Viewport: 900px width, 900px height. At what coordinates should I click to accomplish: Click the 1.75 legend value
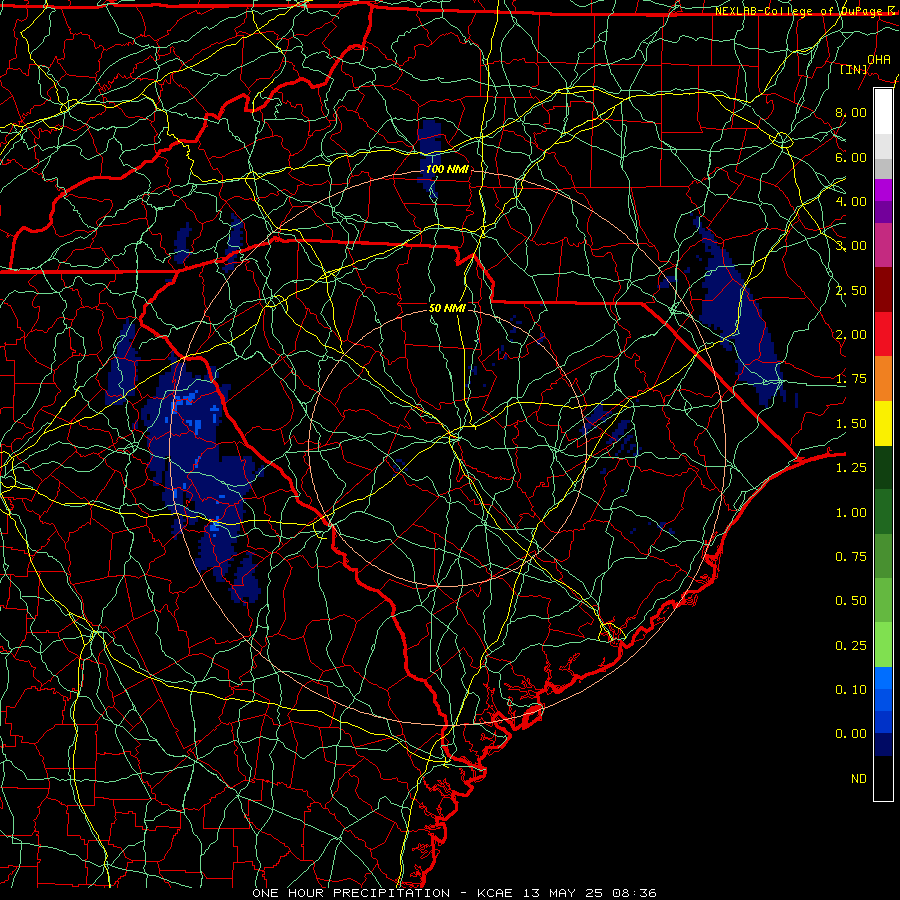pos(851,379)
